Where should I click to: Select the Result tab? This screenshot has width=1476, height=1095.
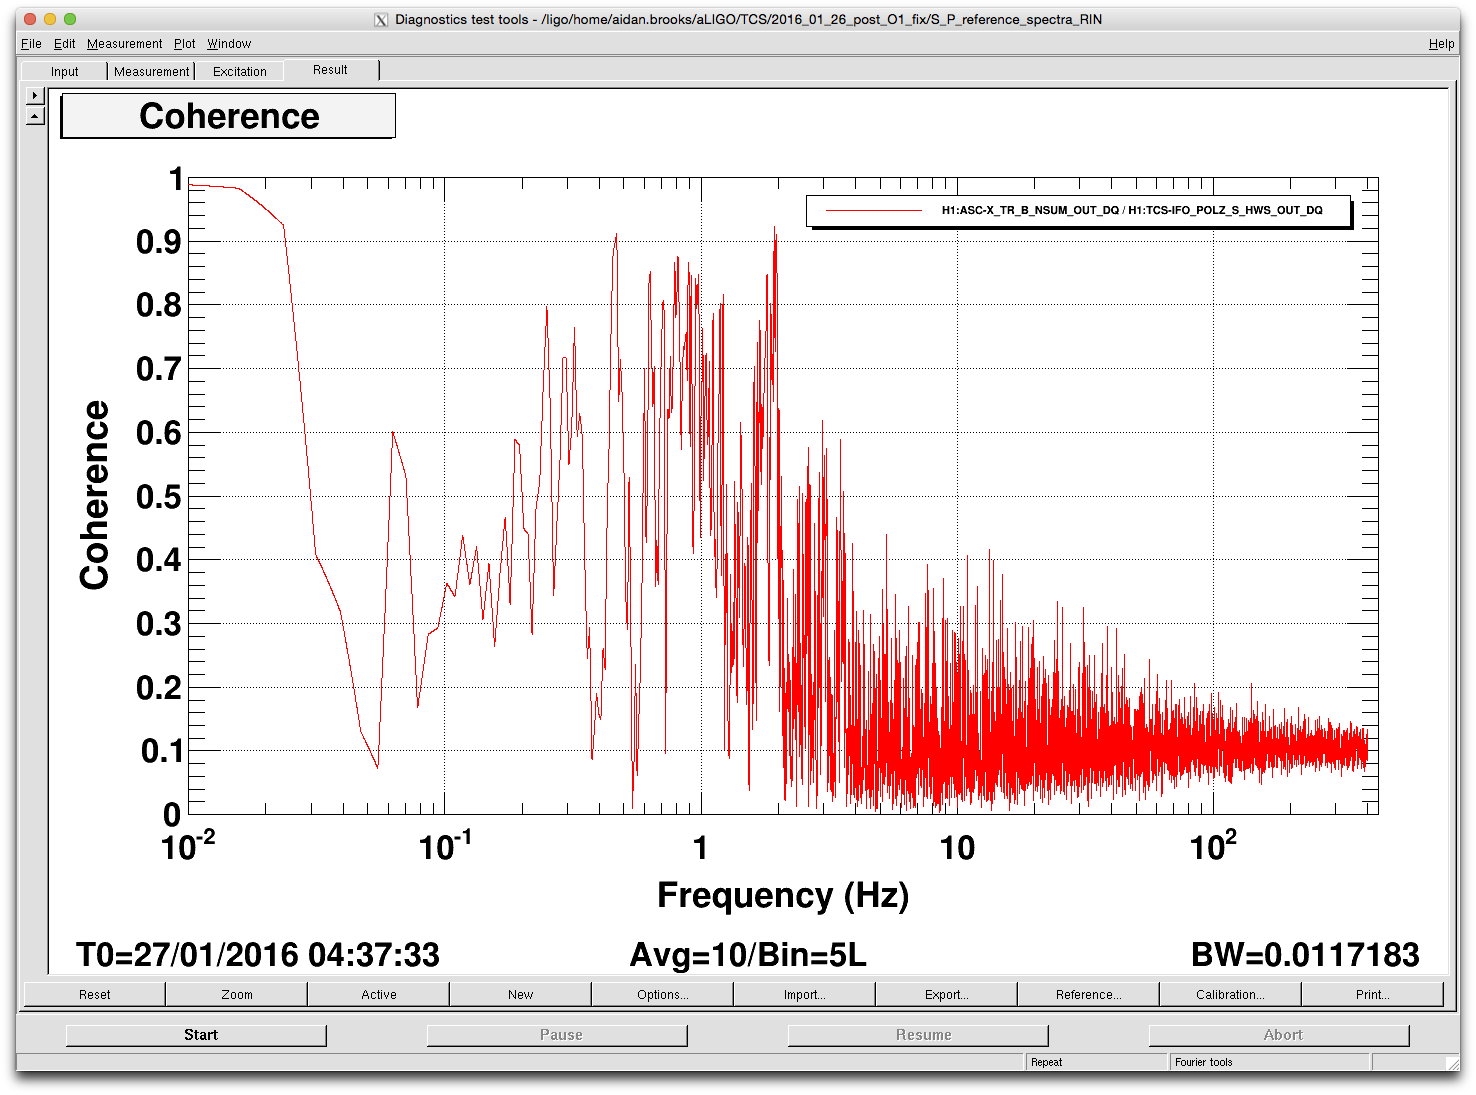point(330,70)
